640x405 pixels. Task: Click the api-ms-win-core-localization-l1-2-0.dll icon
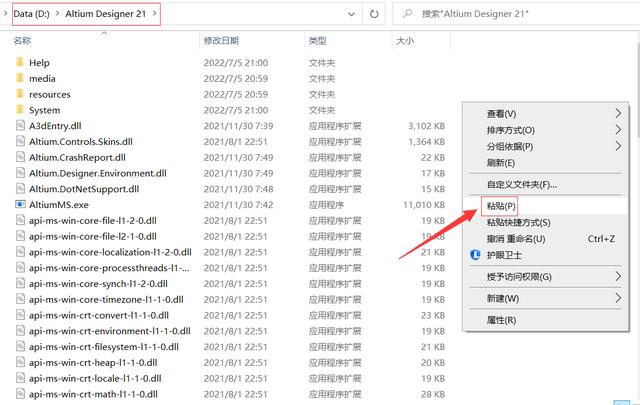pos(20,252)
